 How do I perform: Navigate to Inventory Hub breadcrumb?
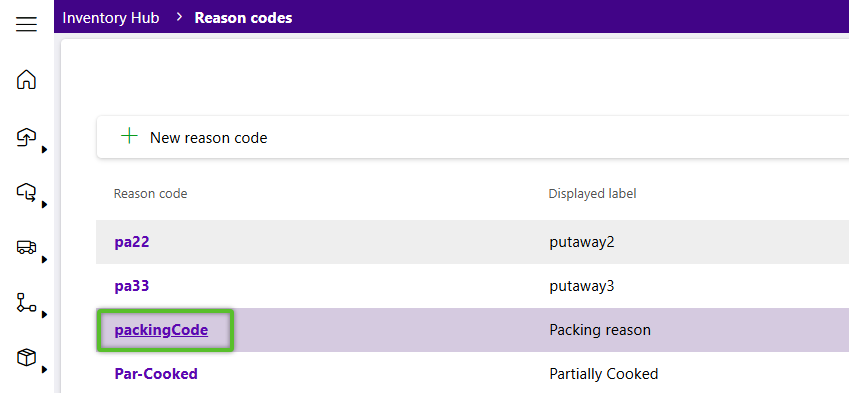pyautogui.click(x=111, y=18)
